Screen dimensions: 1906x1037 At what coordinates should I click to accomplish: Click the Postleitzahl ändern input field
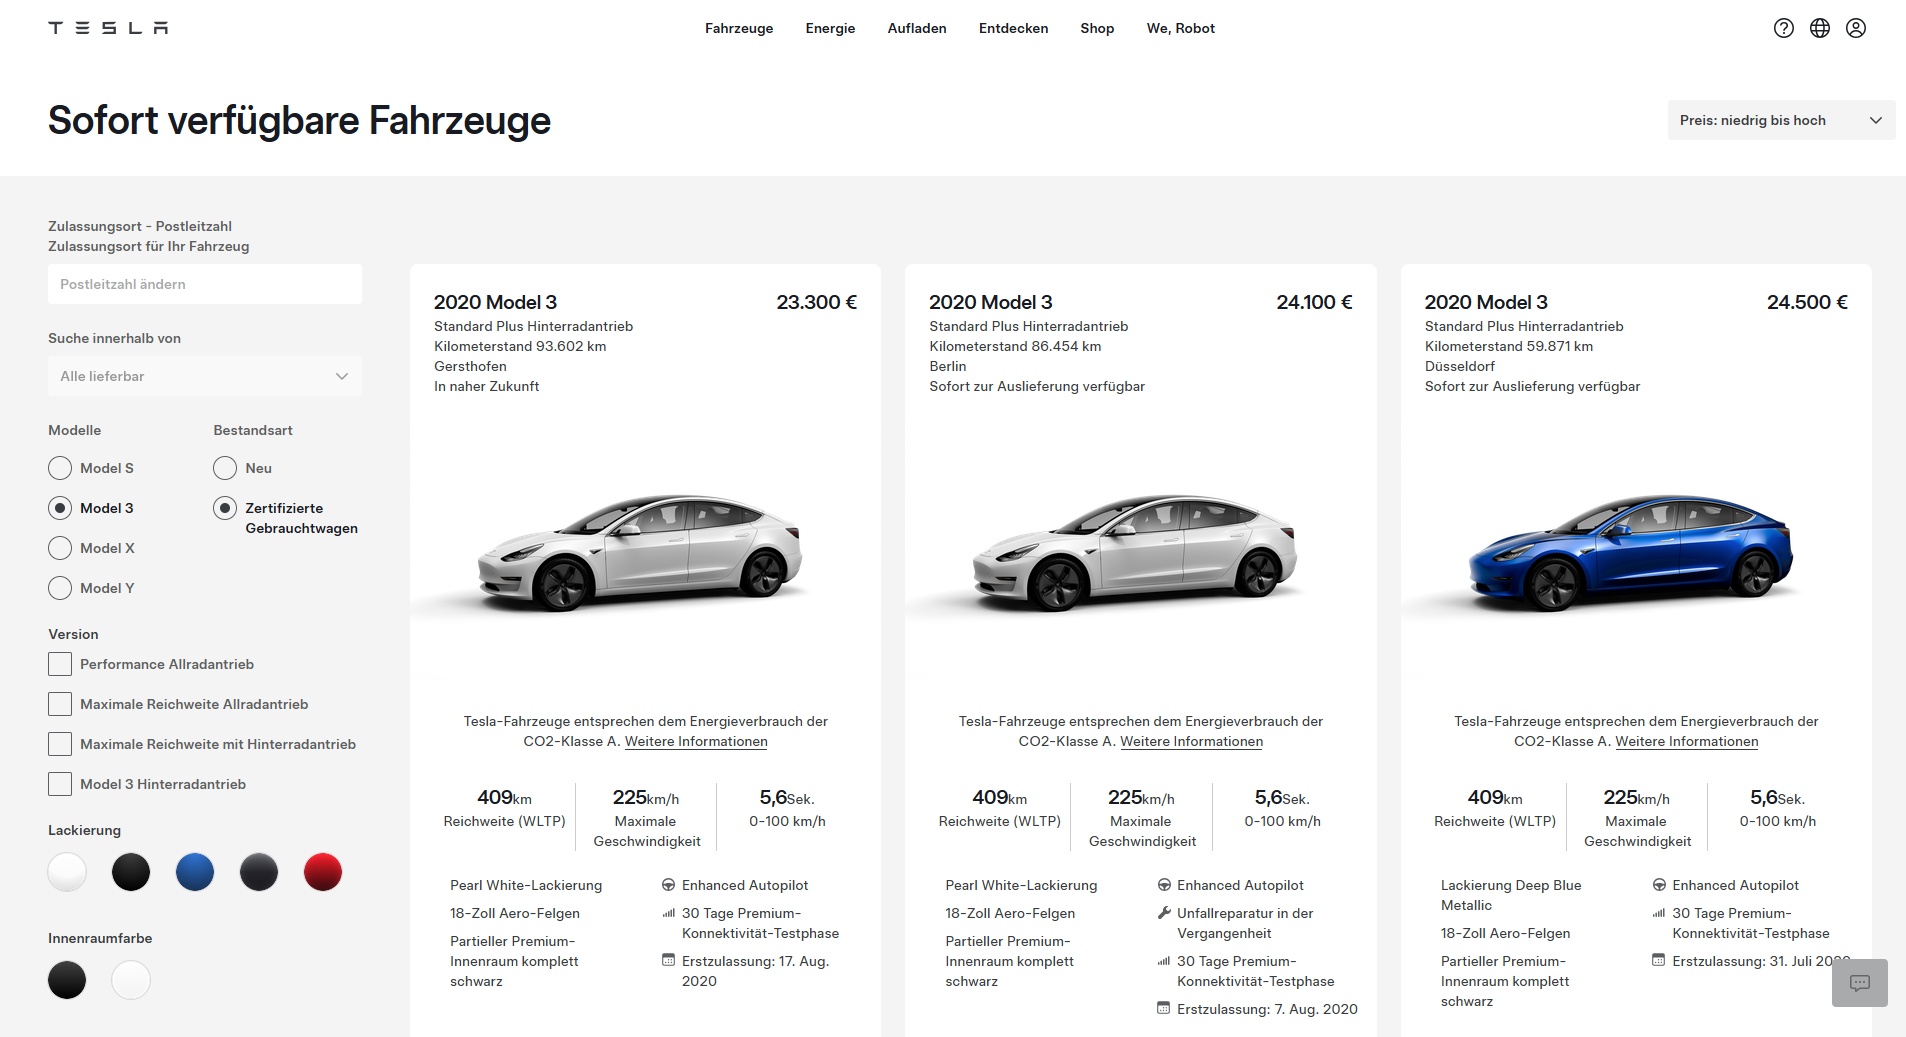point(205,284)
